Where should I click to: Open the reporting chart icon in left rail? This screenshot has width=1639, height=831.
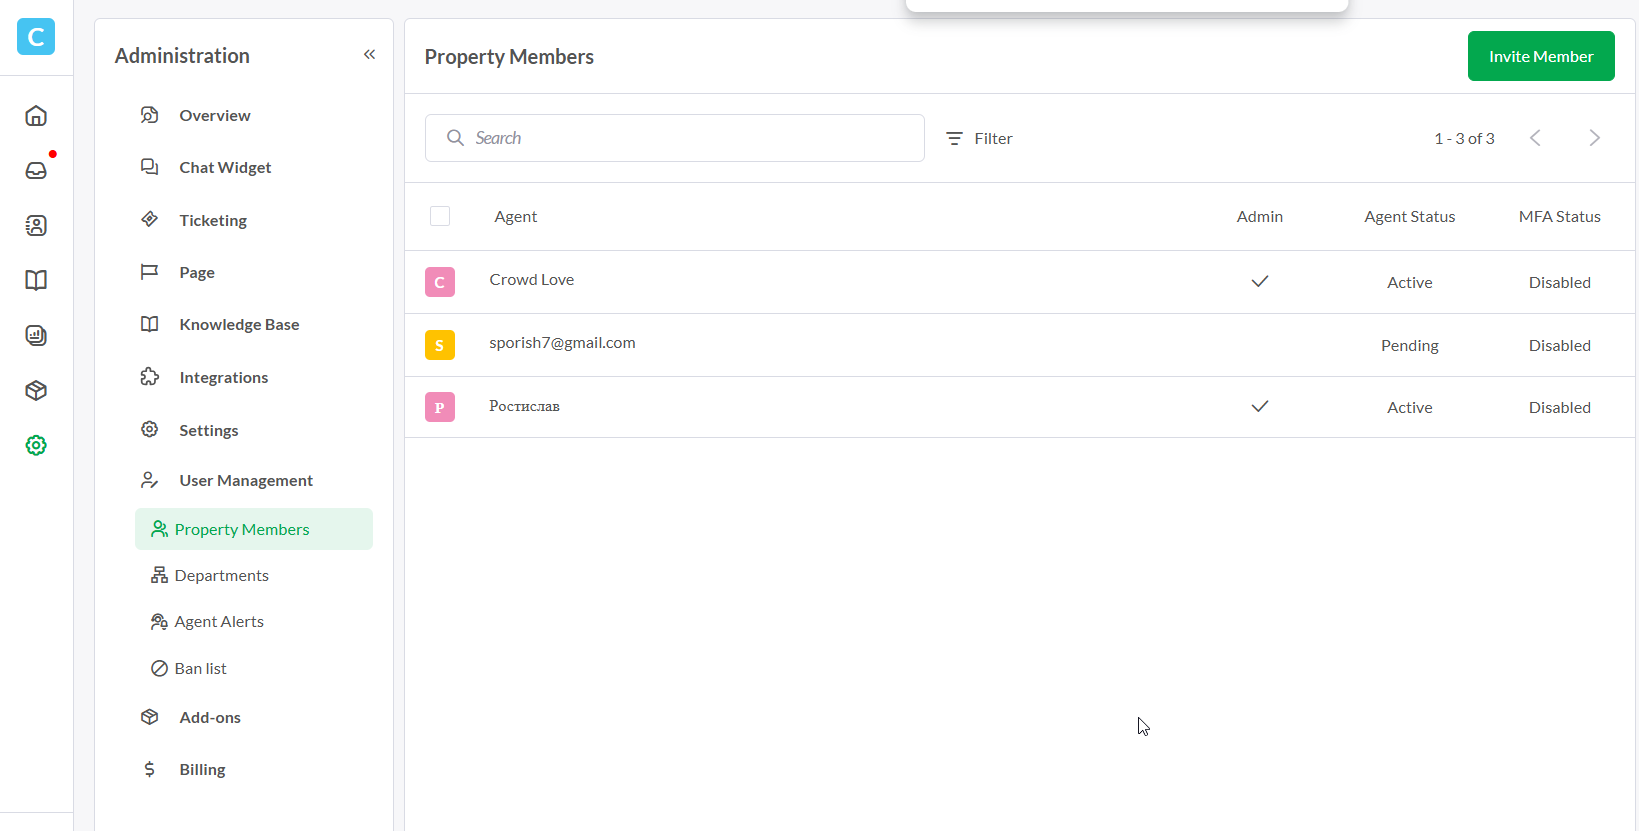point(36,336)
